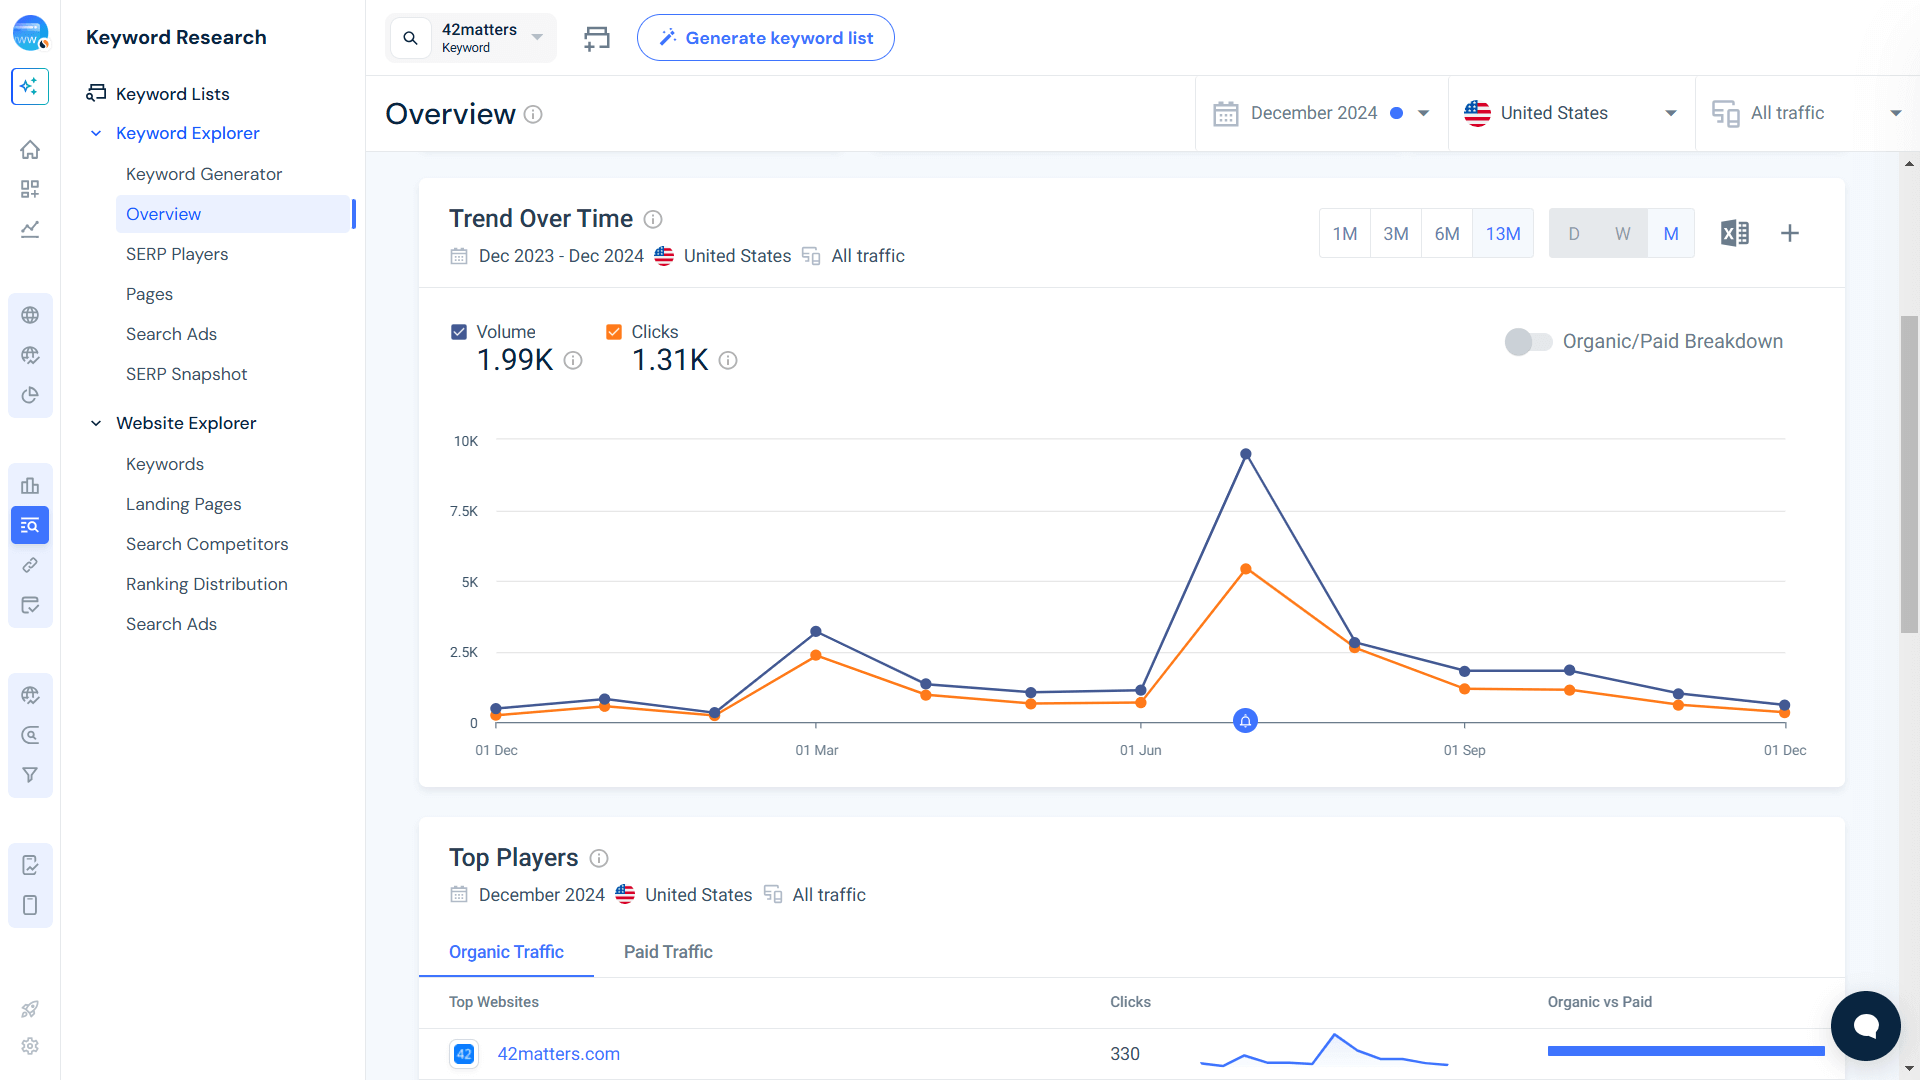Open the Dashboards icon in the sidebar
This screenshot has width=1920, height=1080.
(30, 189)
